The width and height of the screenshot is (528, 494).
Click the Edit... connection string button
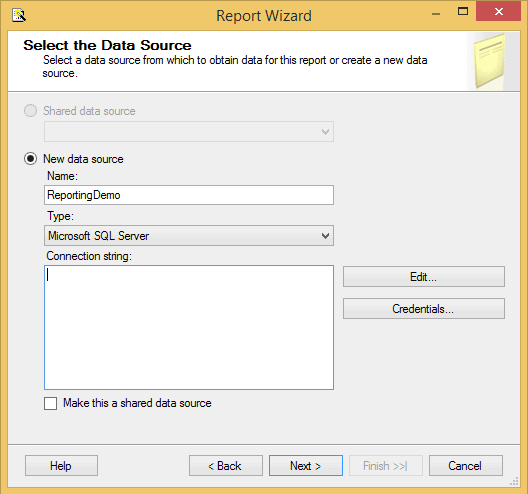coord(424,277)
